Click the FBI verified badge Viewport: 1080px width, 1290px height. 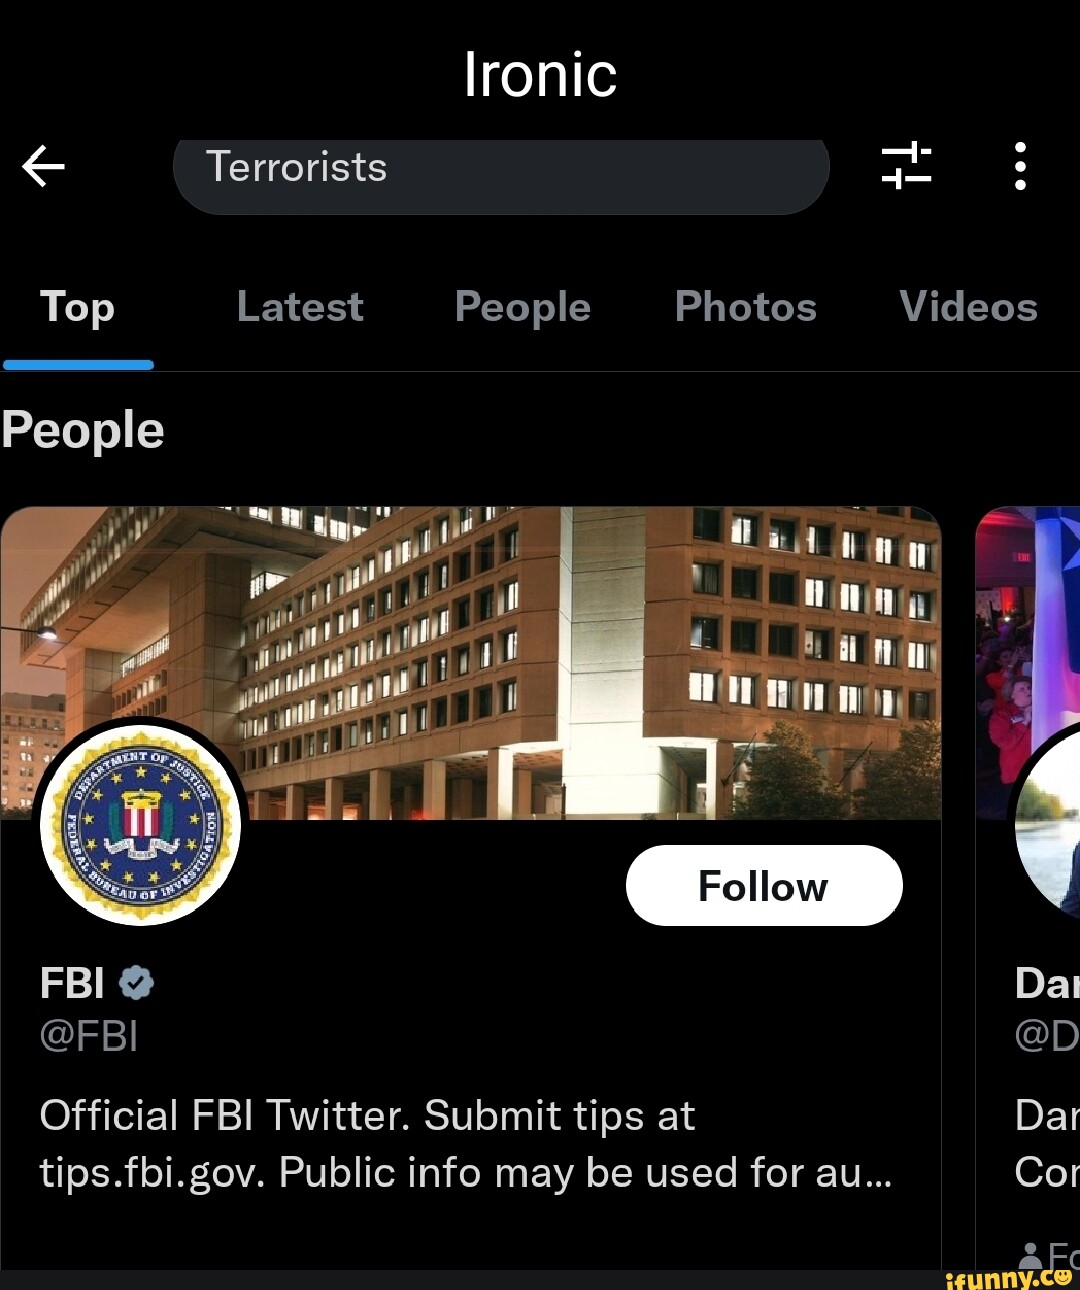click(x=136, y=983)
